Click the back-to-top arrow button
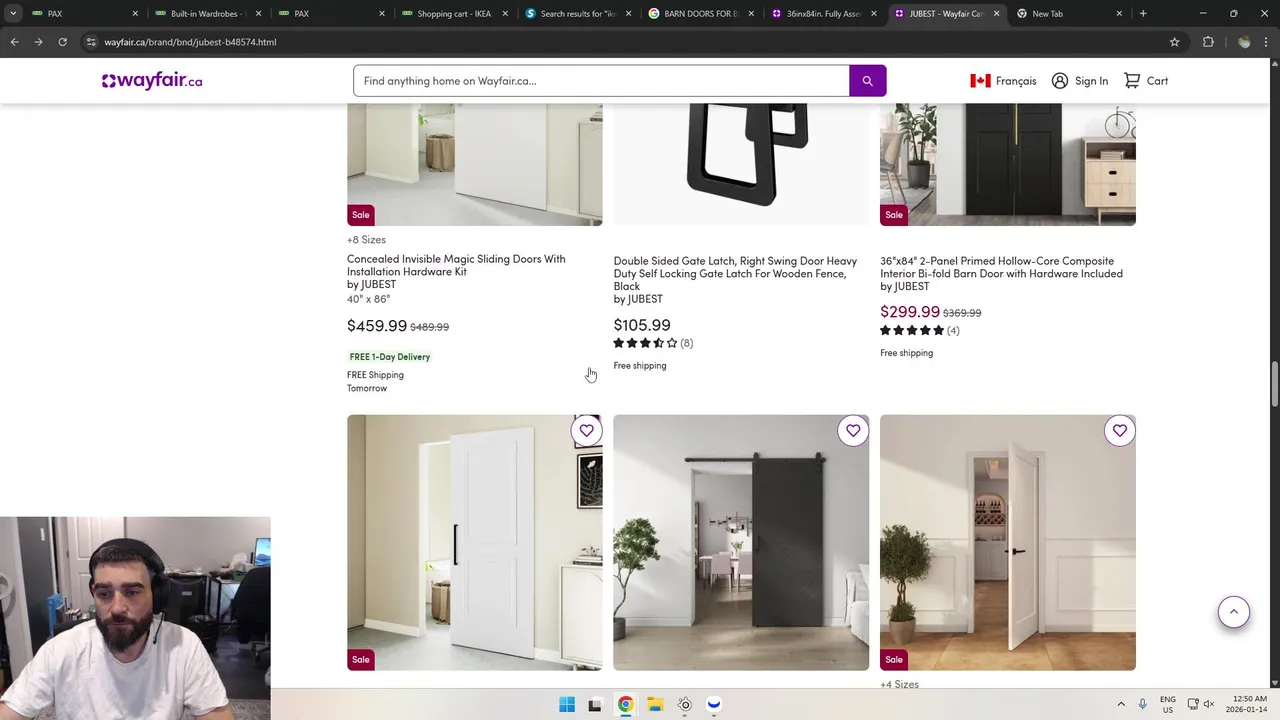 click(x=1234, y=612)
